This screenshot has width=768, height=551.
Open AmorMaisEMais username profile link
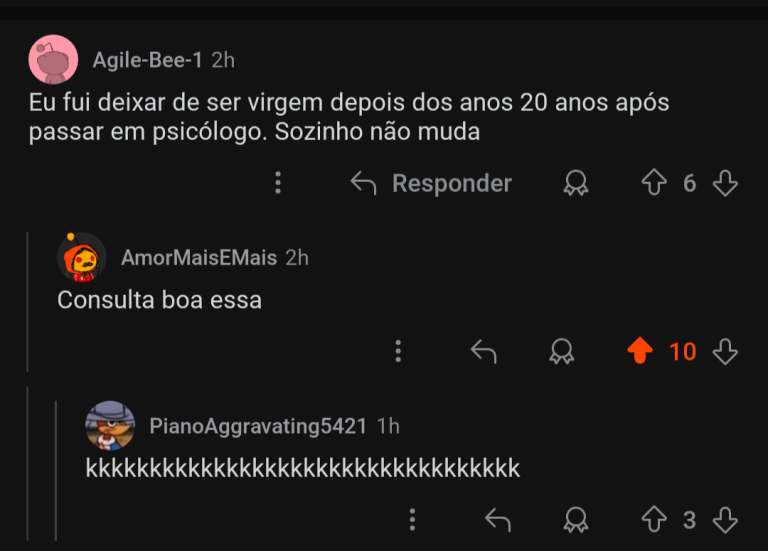point(198,258)
